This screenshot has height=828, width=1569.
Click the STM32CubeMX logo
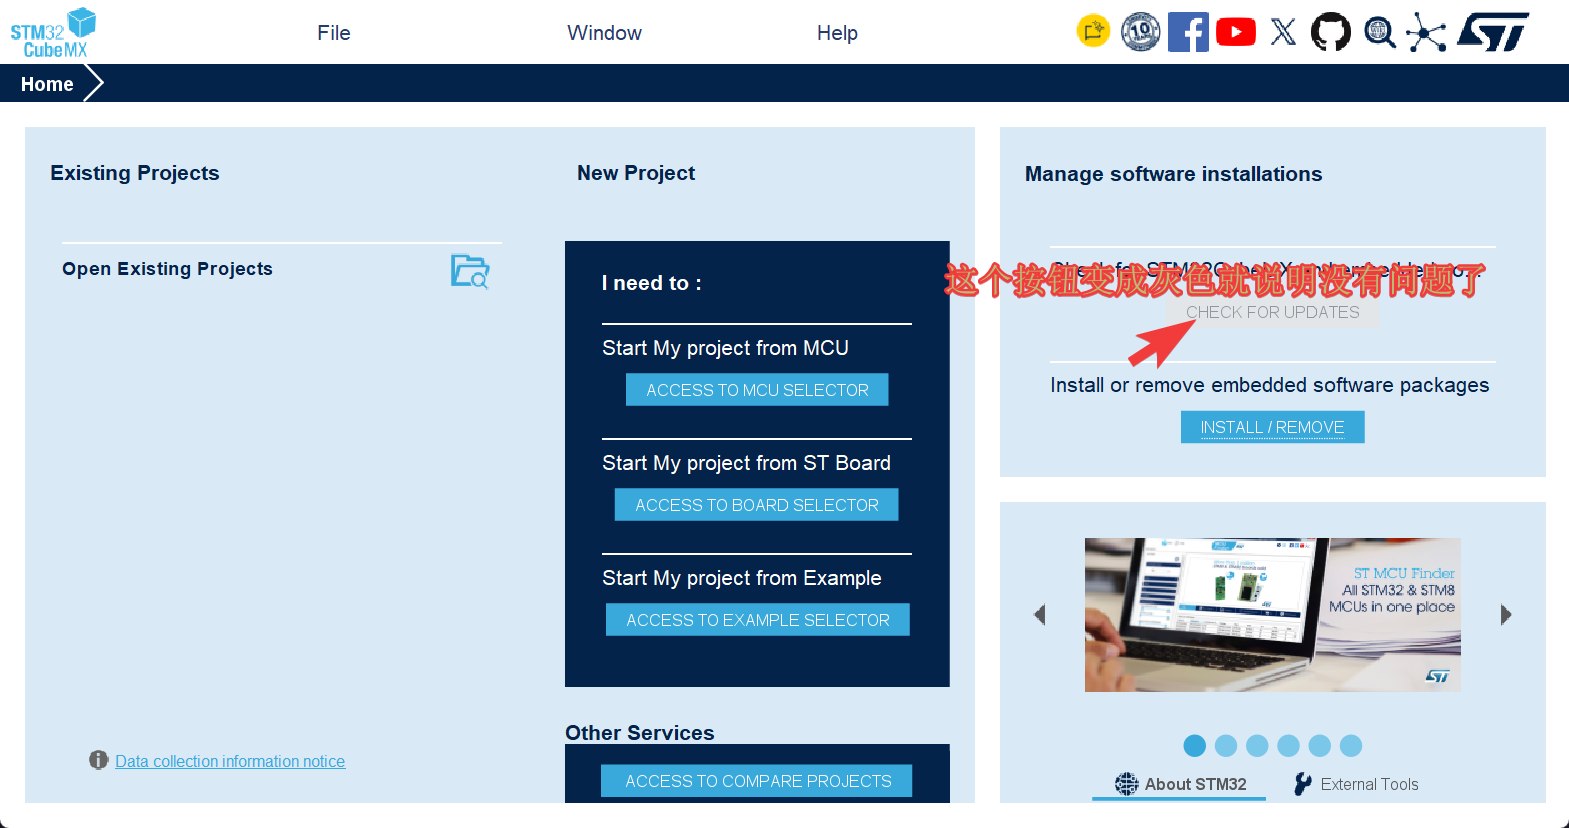point(53,33)
